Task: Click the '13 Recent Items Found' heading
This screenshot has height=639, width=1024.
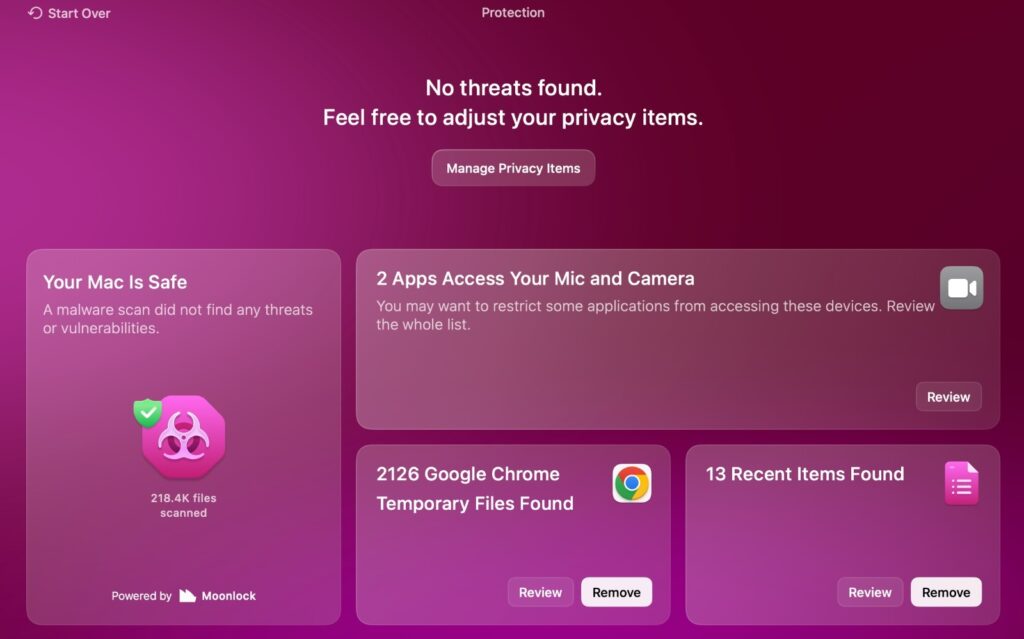Action: 804,474
